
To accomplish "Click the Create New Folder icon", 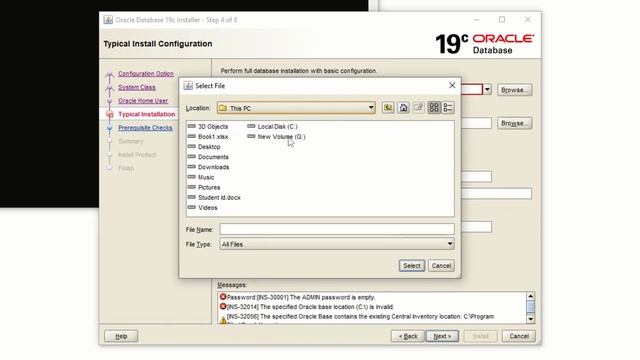I will point(418,107).
